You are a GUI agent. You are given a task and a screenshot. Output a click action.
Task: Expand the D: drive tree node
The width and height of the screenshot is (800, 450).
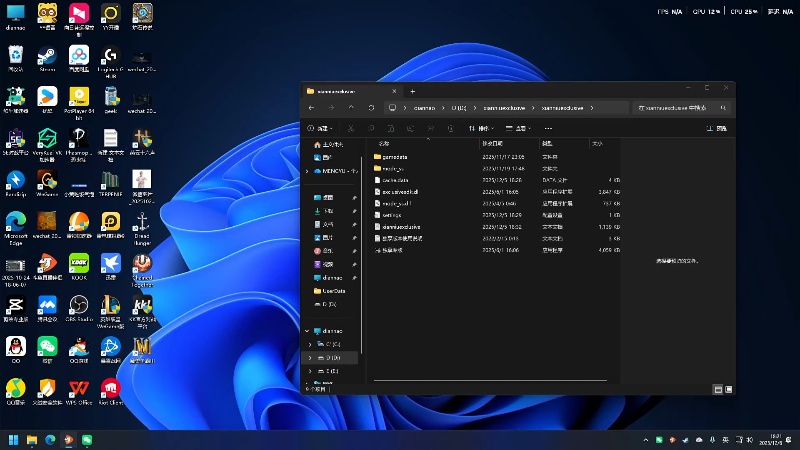309,357
